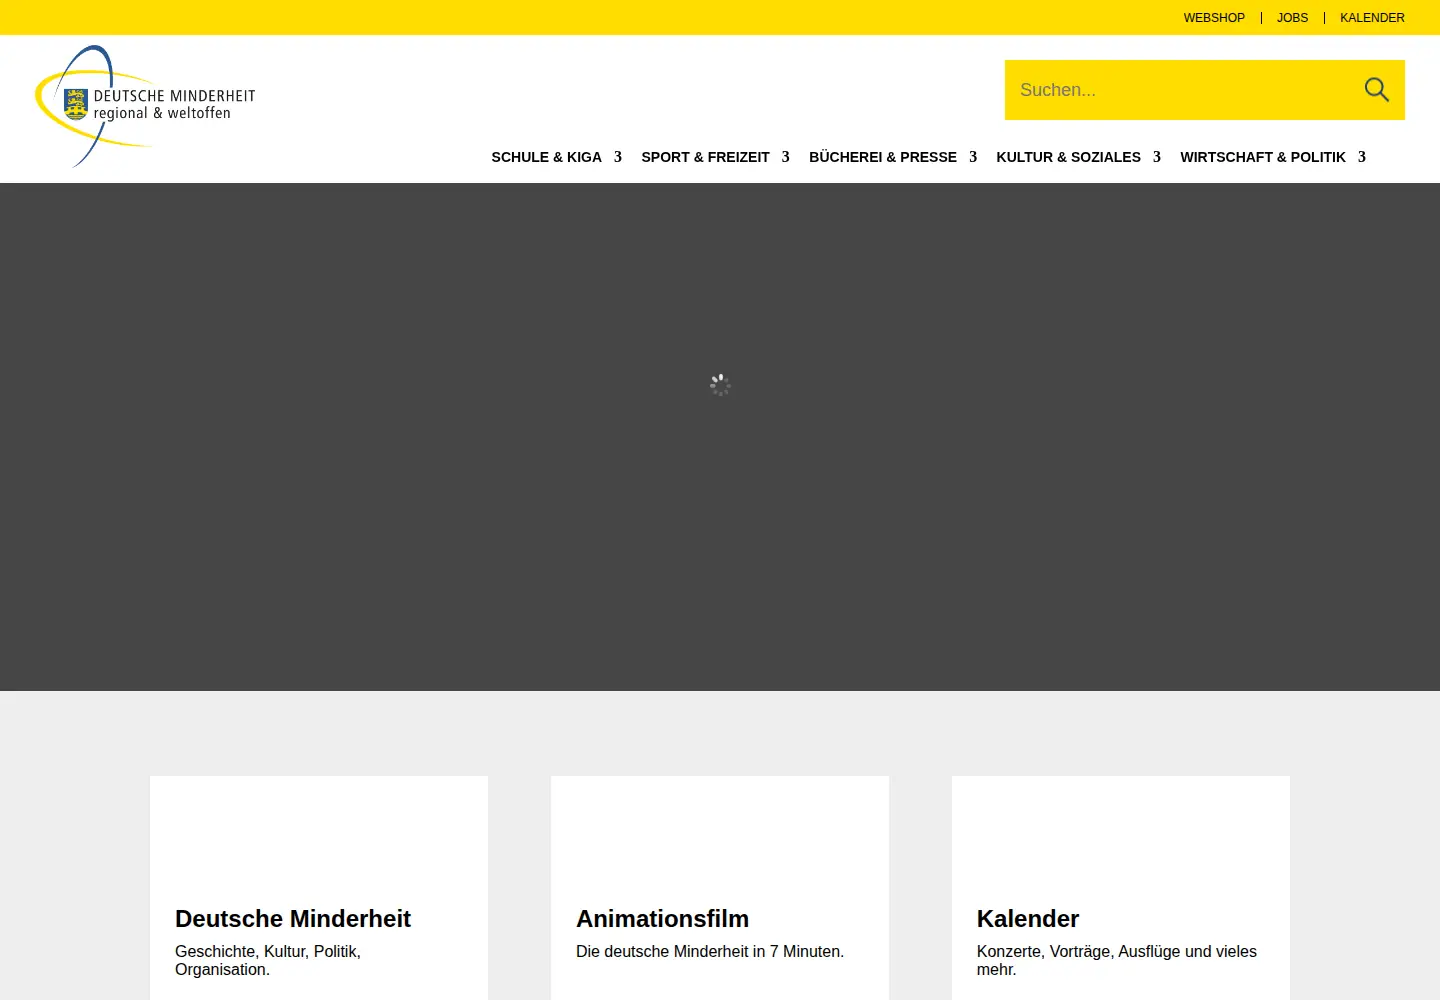Expand dropdown arrow next to KULTUR & SOZIALES
This screenshot has height=1000, width=1440.
[x=1157, y=157]
